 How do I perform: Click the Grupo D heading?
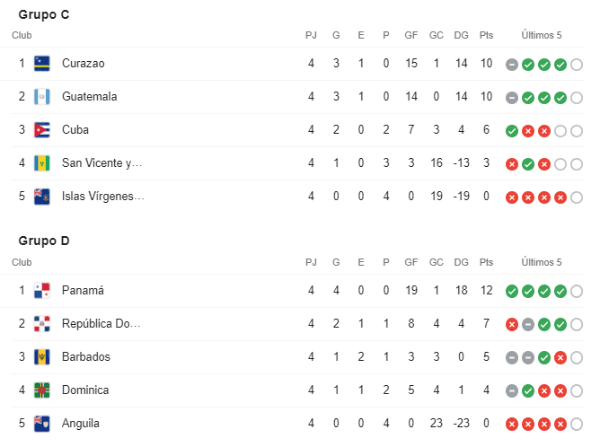(x=44, y=241)
